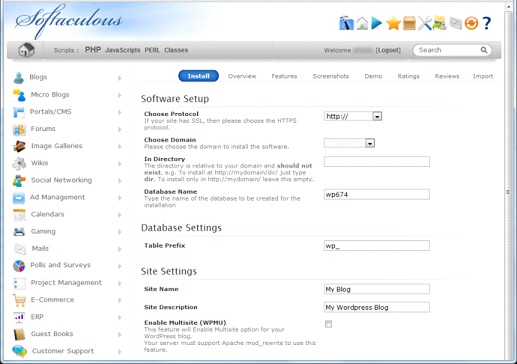Click the Forums category icon
This screenshot has height=364, width=517.
[19, 129]
